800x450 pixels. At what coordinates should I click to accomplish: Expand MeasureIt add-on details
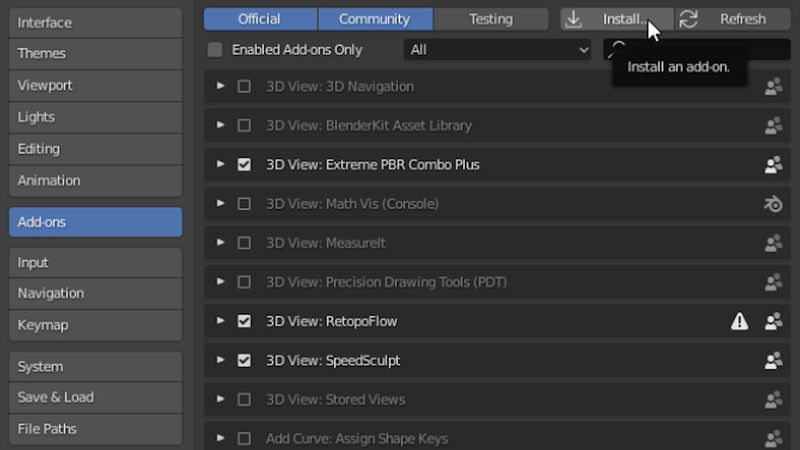pyautogui.click(x=220, y=242)
